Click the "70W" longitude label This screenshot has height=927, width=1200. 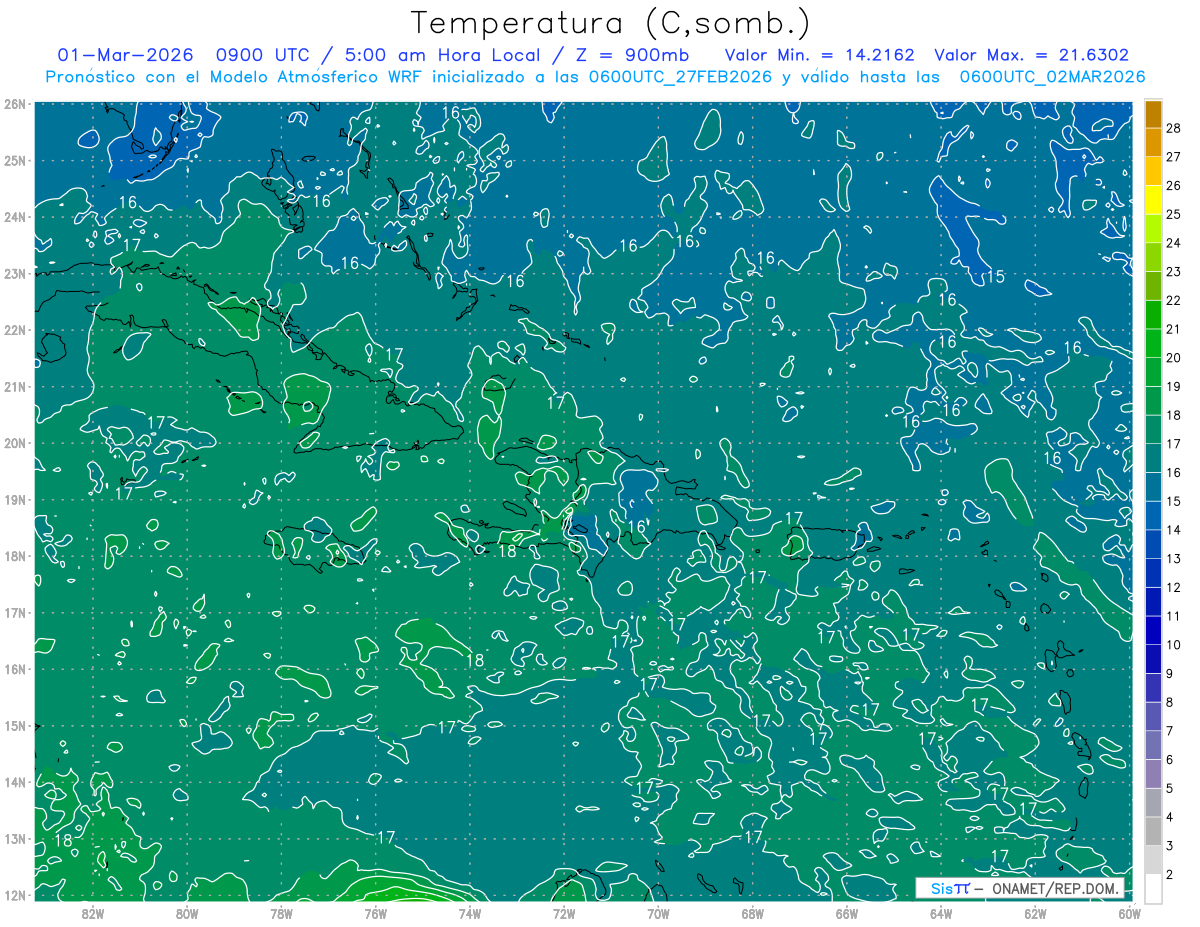[x=658, y=913]
